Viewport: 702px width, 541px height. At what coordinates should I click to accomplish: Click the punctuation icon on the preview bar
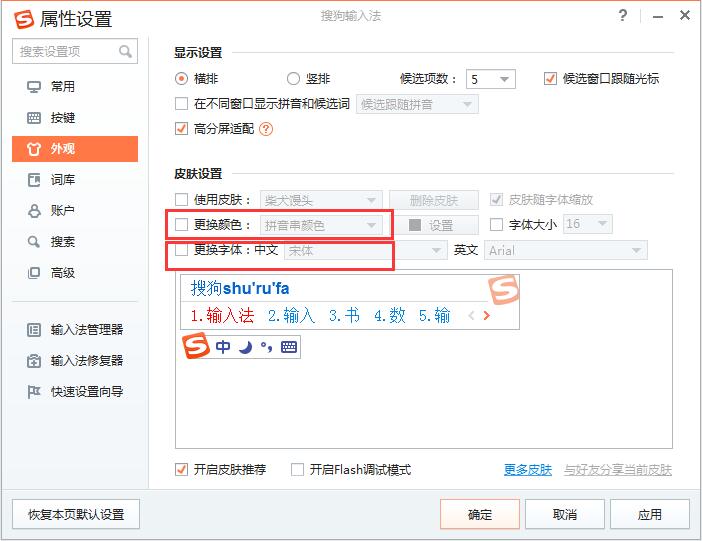[x=266, y=347]
